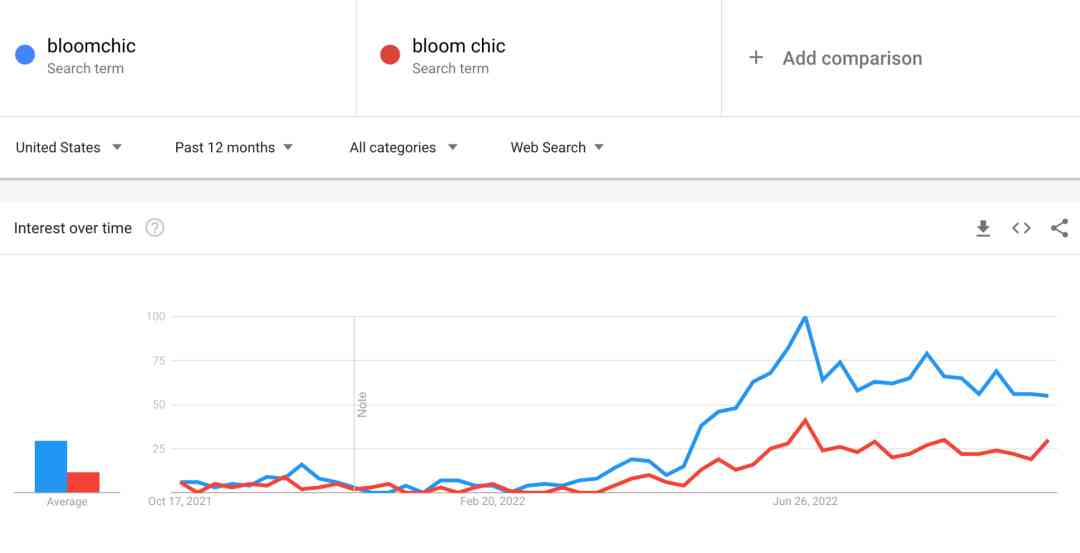
Task: Click the plus icon to add comparison
Action: [x=756, y=58]
